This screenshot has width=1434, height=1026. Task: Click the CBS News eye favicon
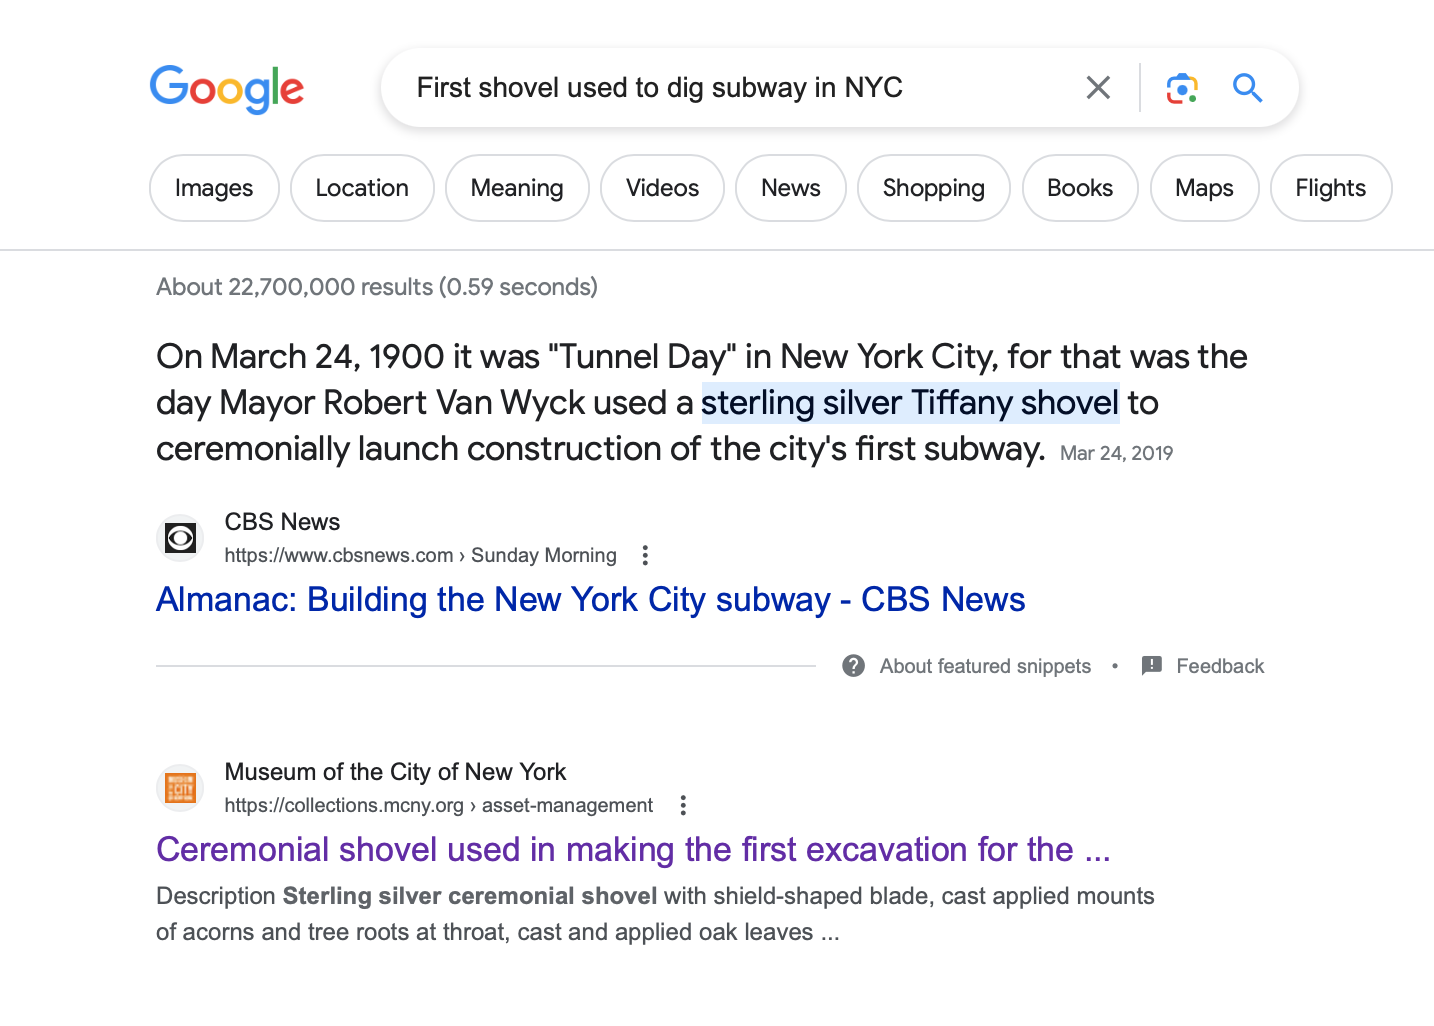point(181,539)
